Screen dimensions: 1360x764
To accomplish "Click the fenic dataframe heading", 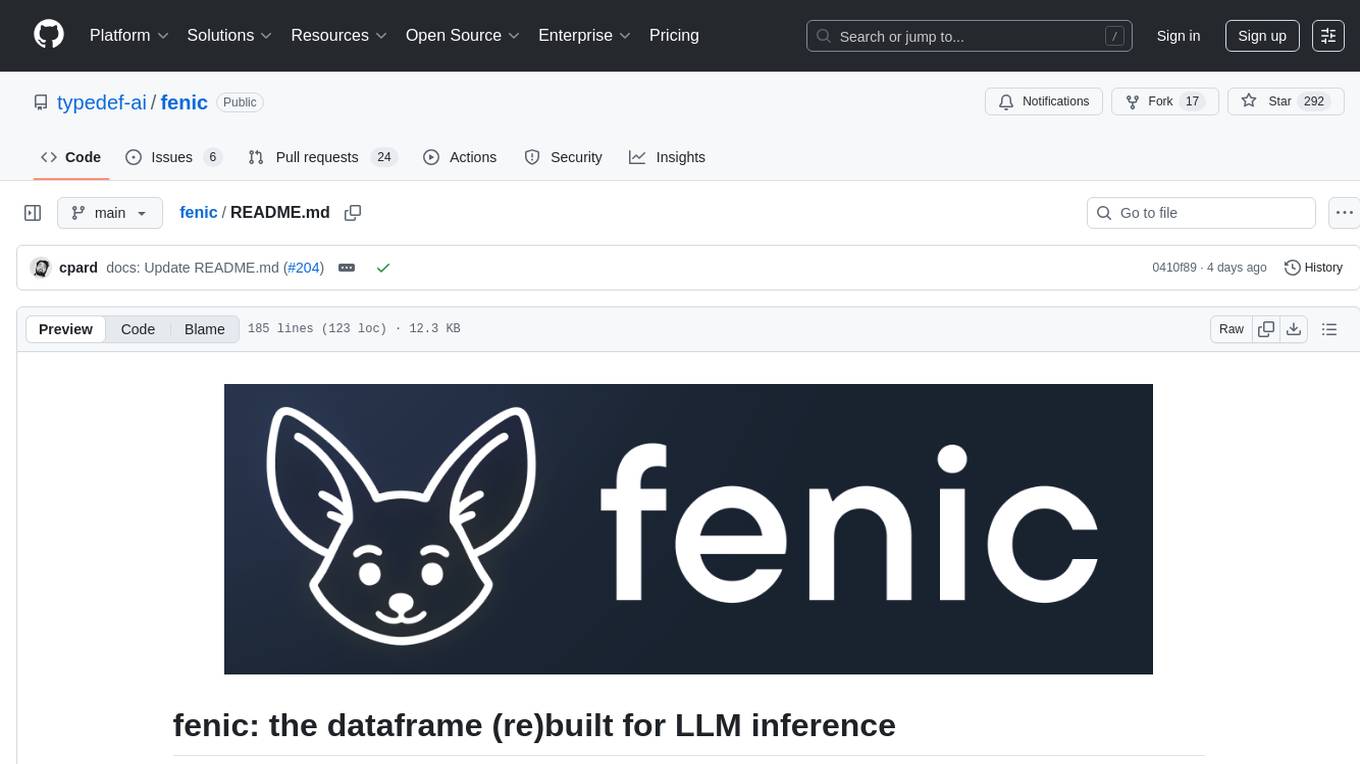I will click(534, 725).
